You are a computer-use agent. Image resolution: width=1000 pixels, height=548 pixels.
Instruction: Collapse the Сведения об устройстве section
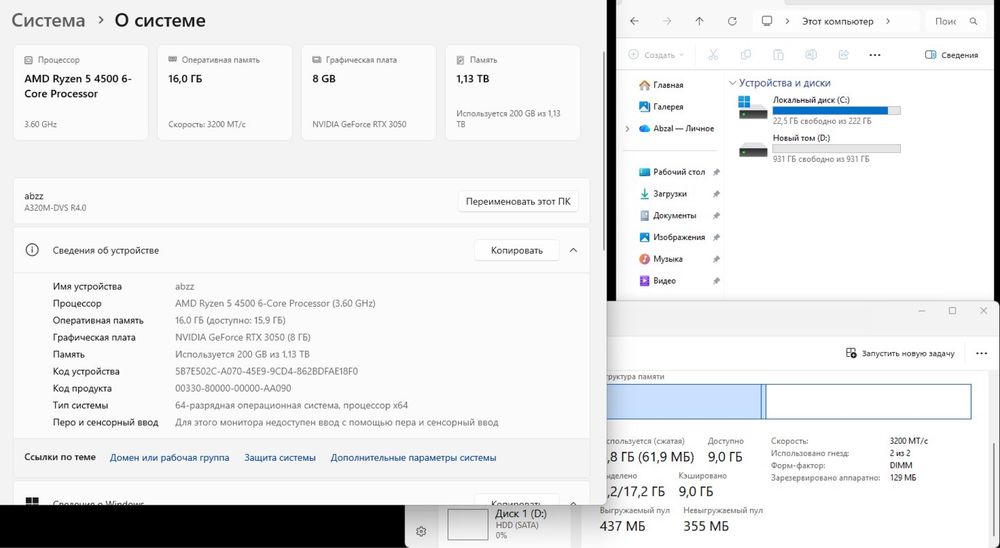pyautogui.click(x=573, y=250)
